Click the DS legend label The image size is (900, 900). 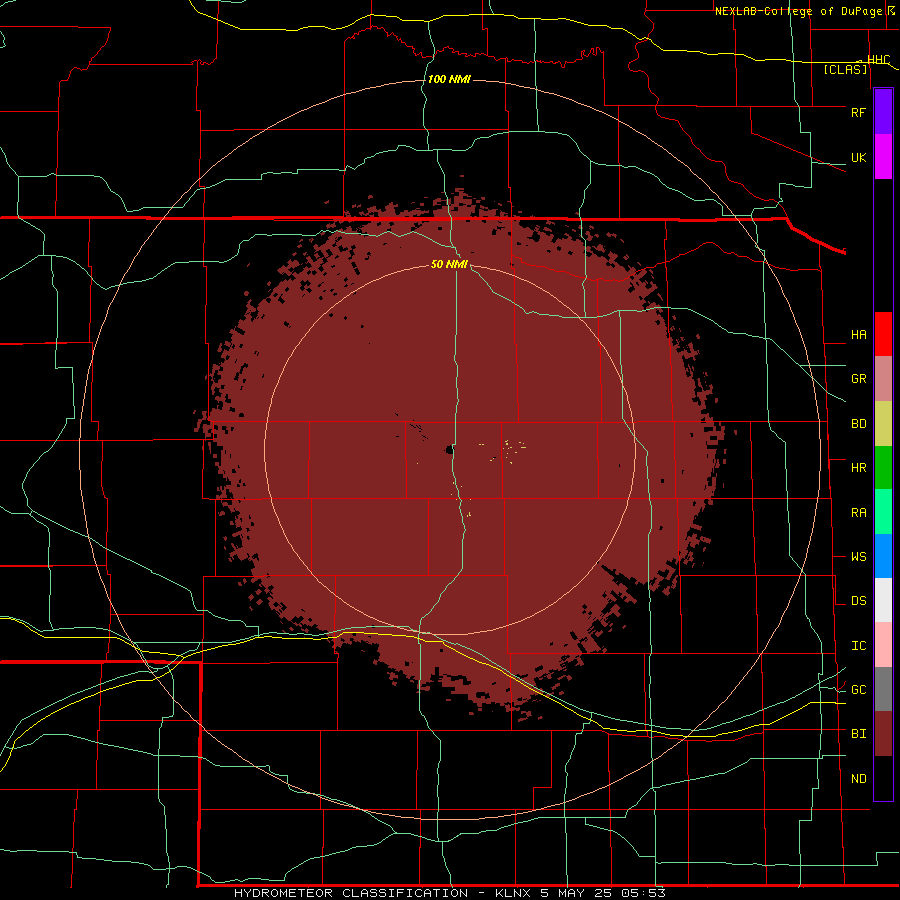click(x=858, y=601)
